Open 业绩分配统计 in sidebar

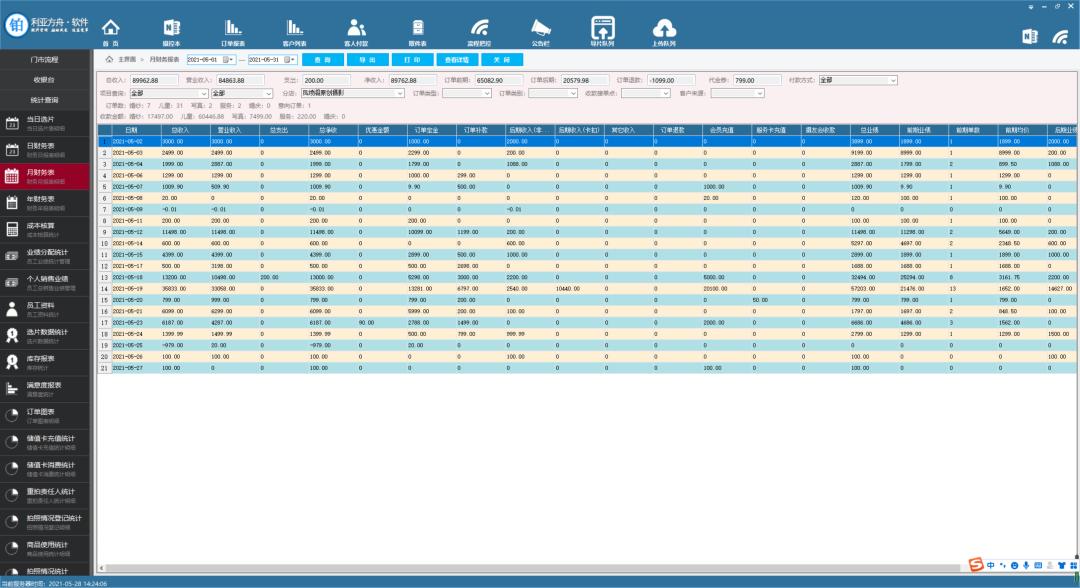pos(45,256)
